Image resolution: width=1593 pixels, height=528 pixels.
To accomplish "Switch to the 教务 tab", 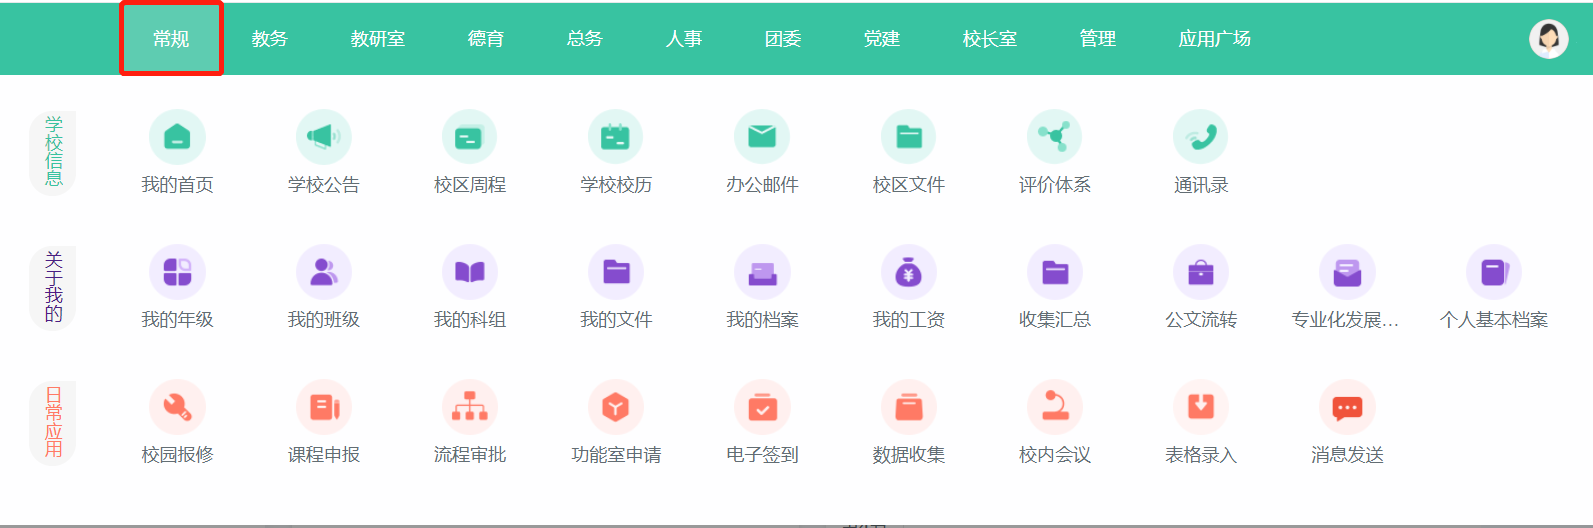I will click(270, 39).
